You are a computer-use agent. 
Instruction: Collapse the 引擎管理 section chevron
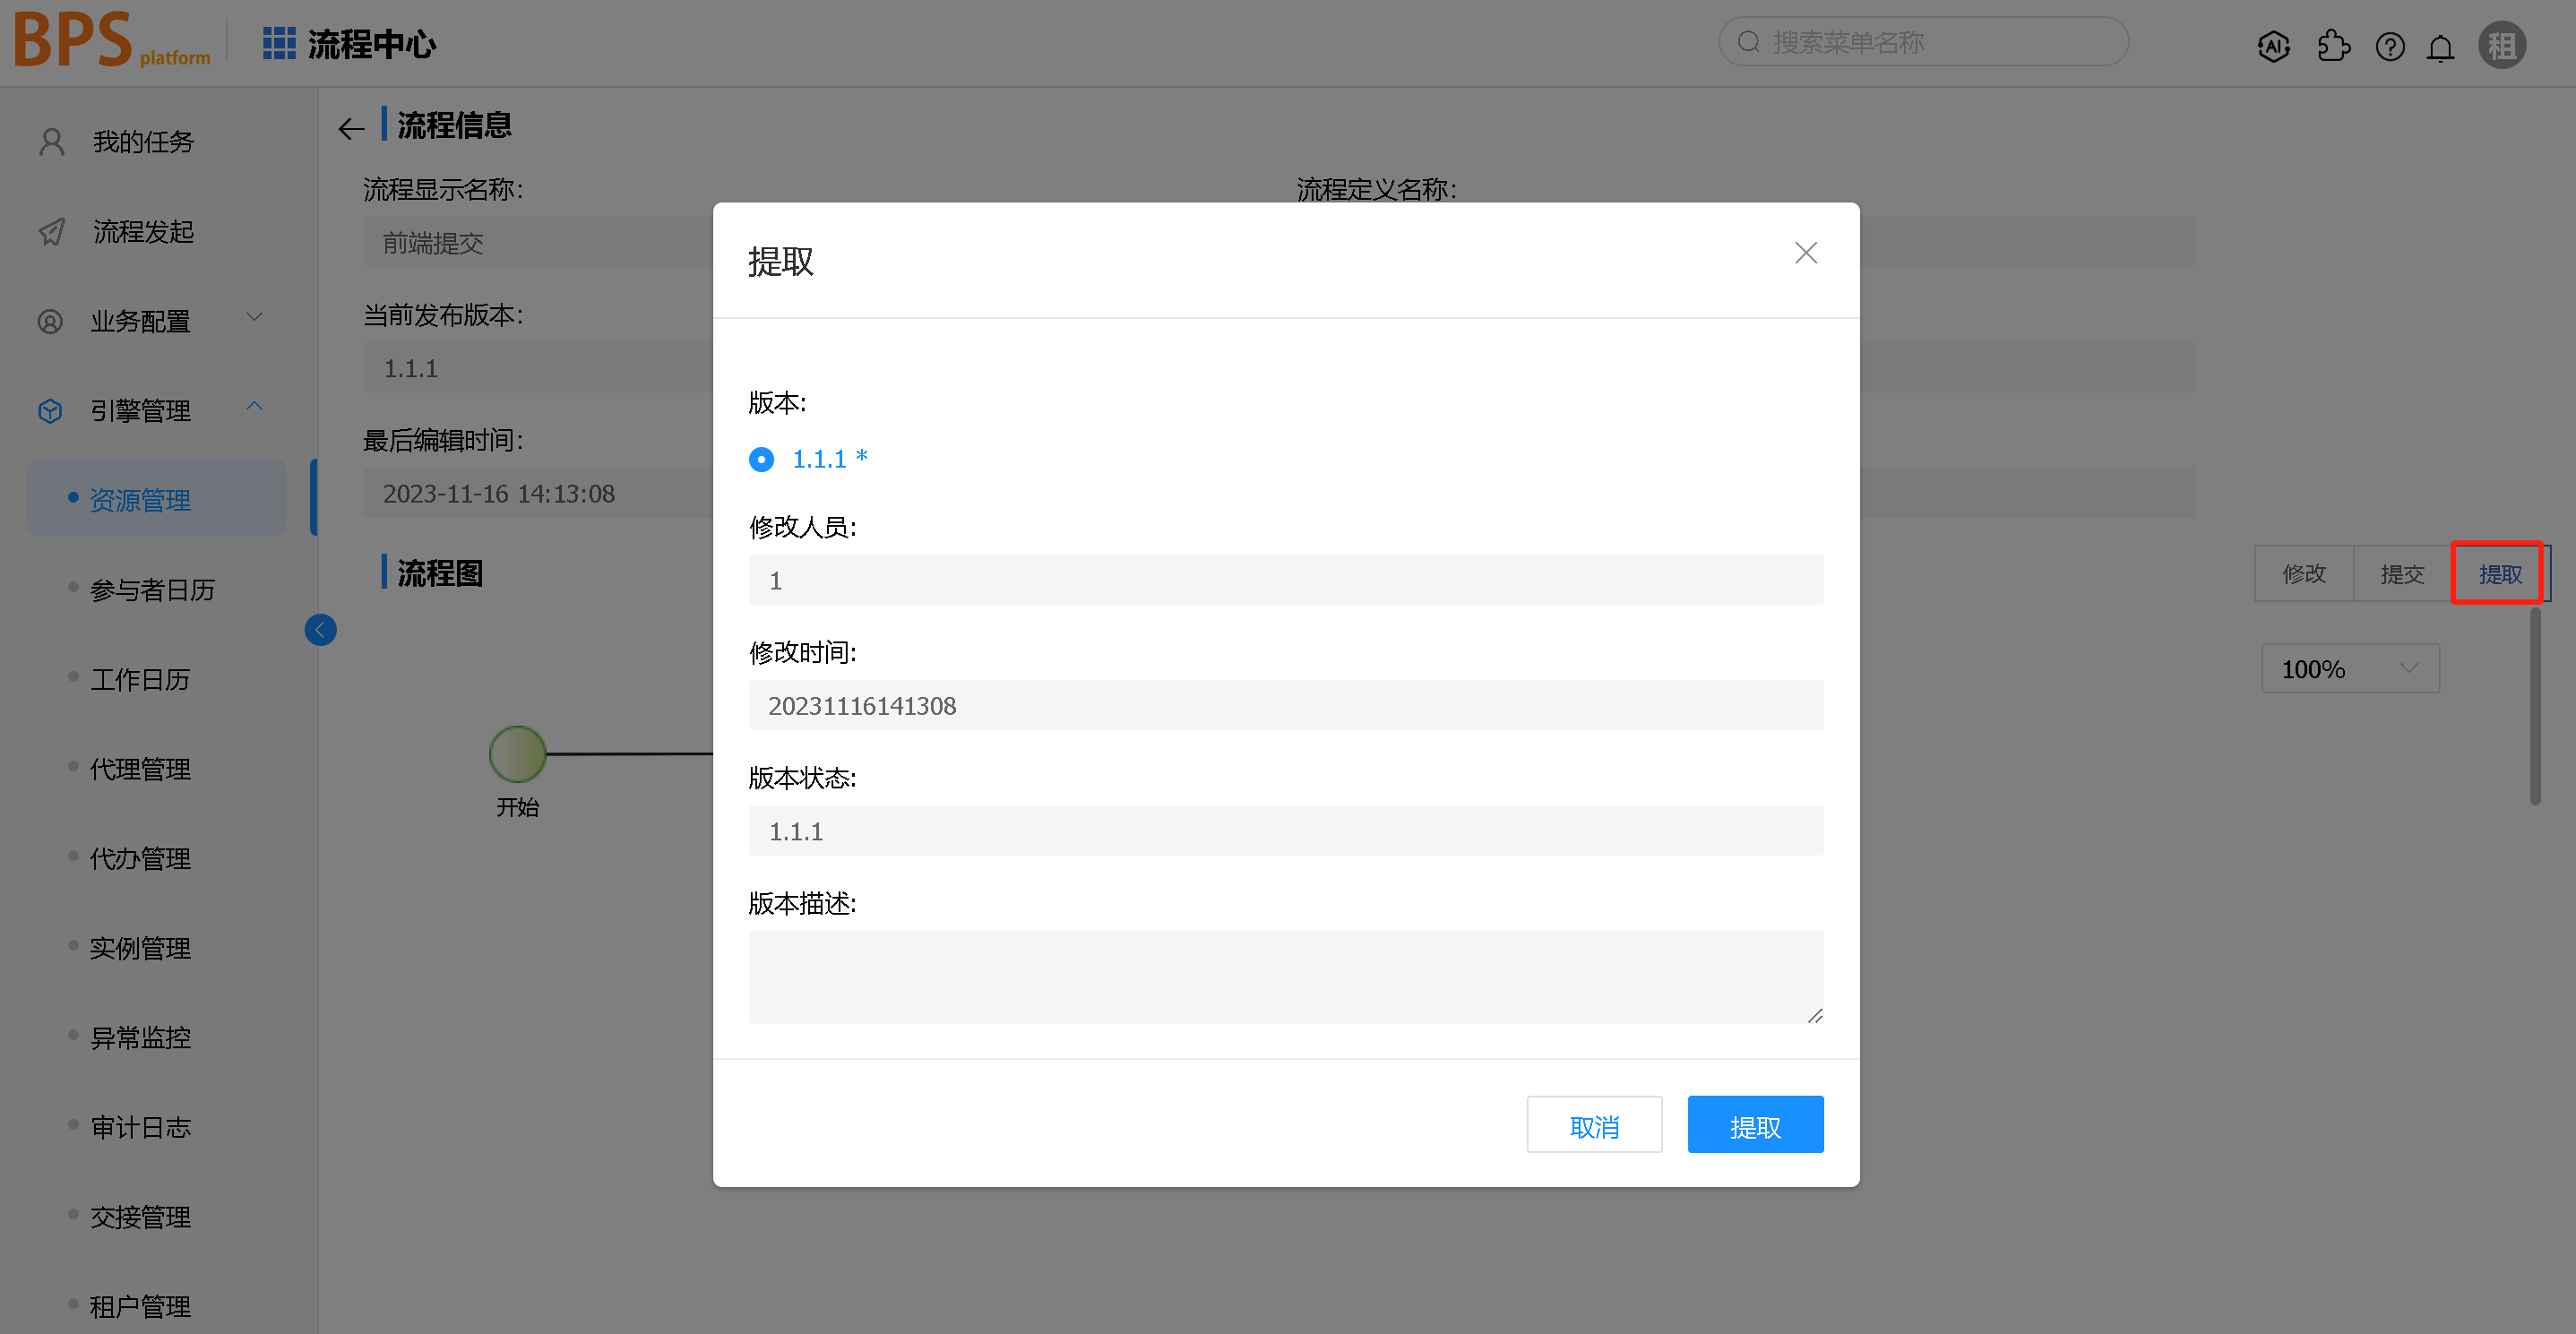[x=254, y=407]
